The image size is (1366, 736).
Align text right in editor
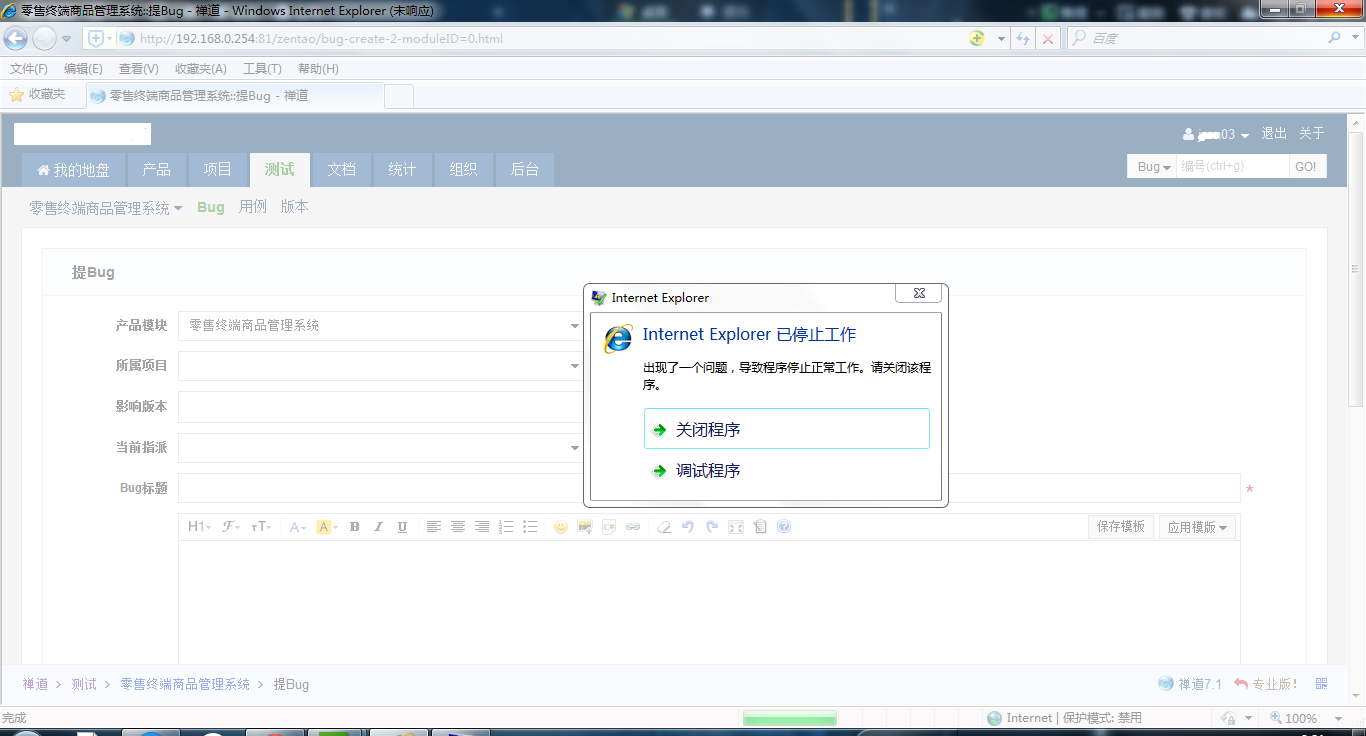482,527
